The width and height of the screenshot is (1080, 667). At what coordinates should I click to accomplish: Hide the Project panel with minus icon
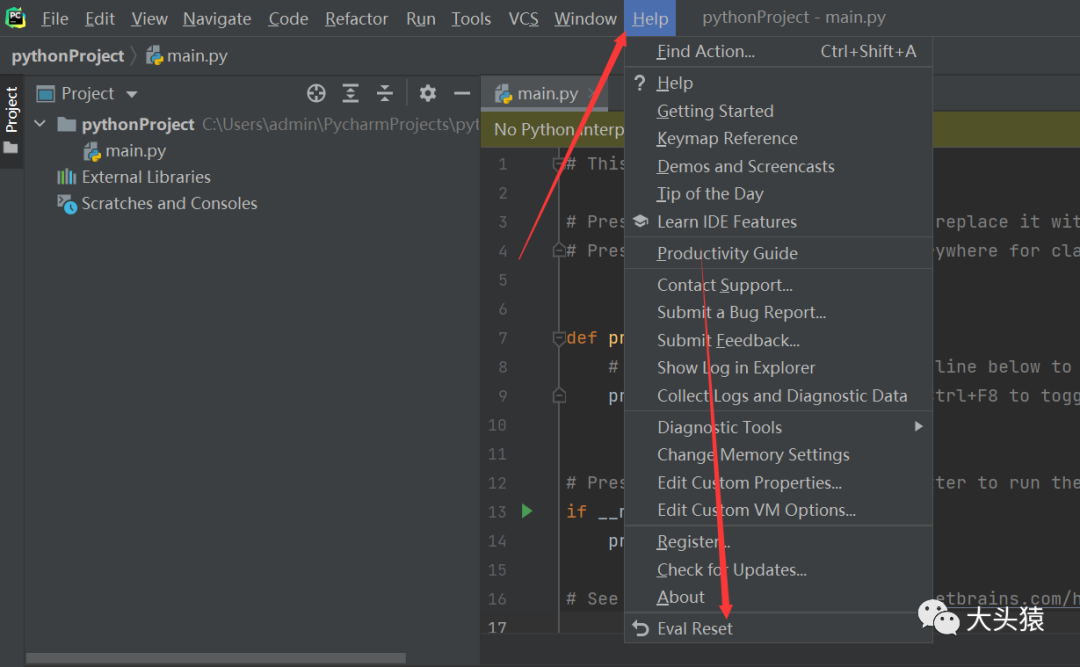[462, 93]
